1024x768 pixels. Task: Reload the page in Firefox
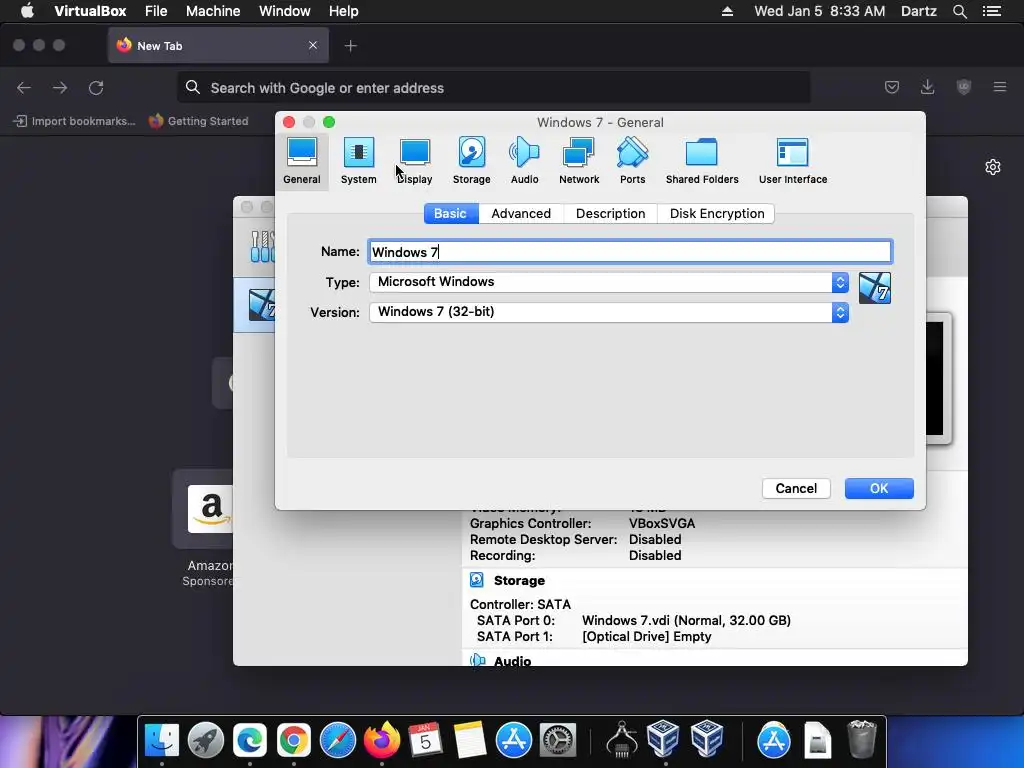pyautogui.click(x=96, y=88)
